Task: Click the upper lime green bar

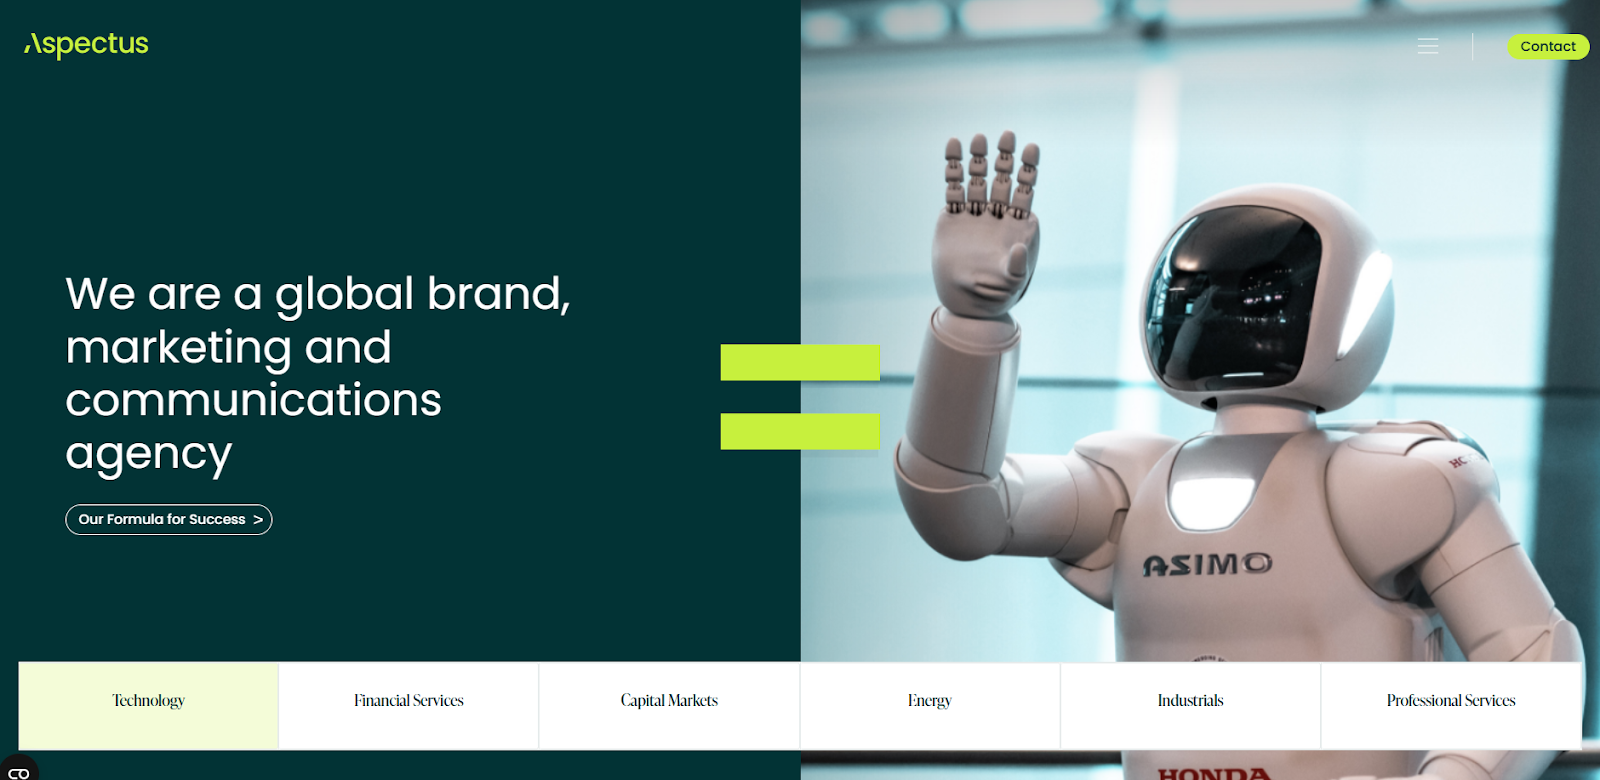Action: pos(800,362)
